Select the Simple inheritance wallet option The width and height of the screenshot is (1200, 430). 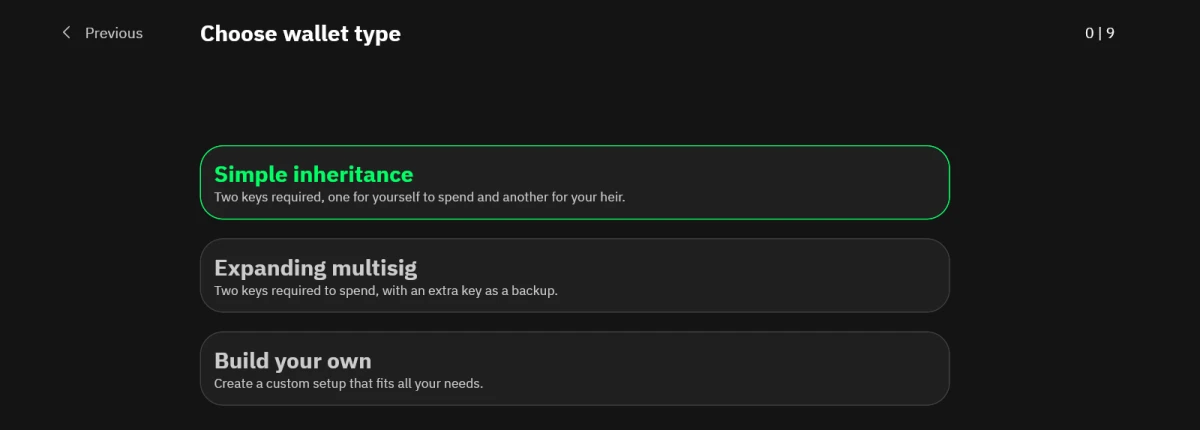coord(574,182)
